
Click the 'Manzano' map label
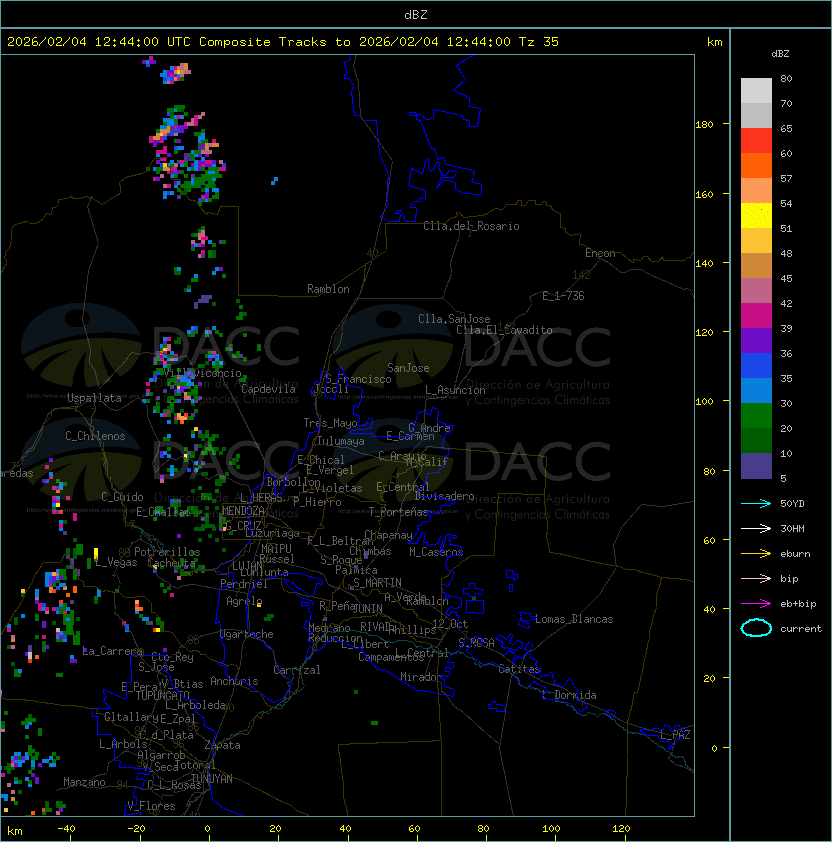click(x=84, y=782)
